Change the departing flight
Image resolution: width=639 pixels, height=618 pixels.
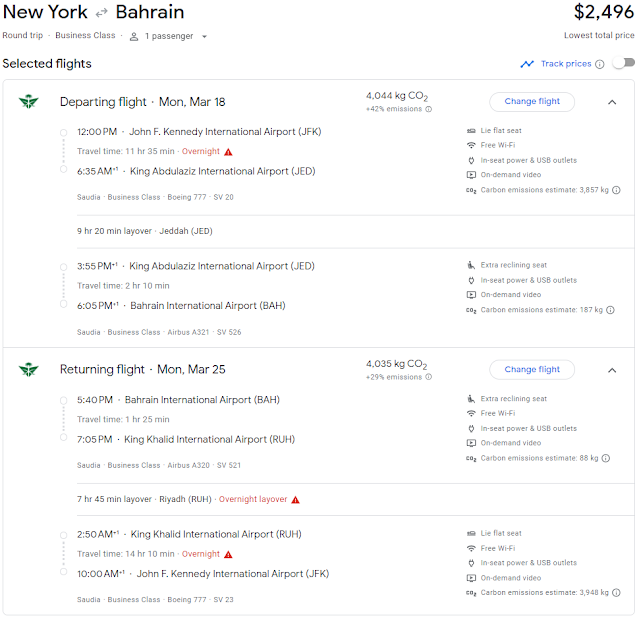(x=532, y=101)
